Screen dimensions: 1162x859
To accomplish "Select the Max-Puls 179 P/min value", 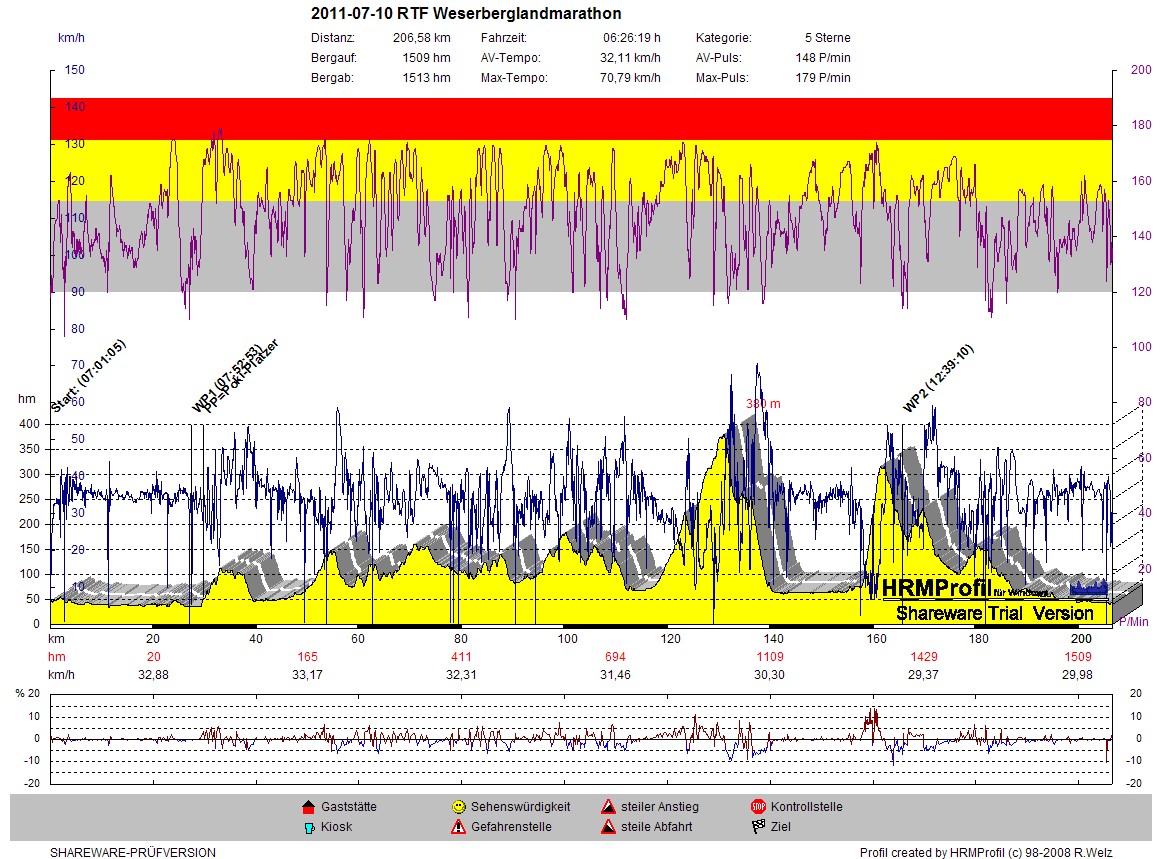I will pyautogui.click(x=828, y=78).
